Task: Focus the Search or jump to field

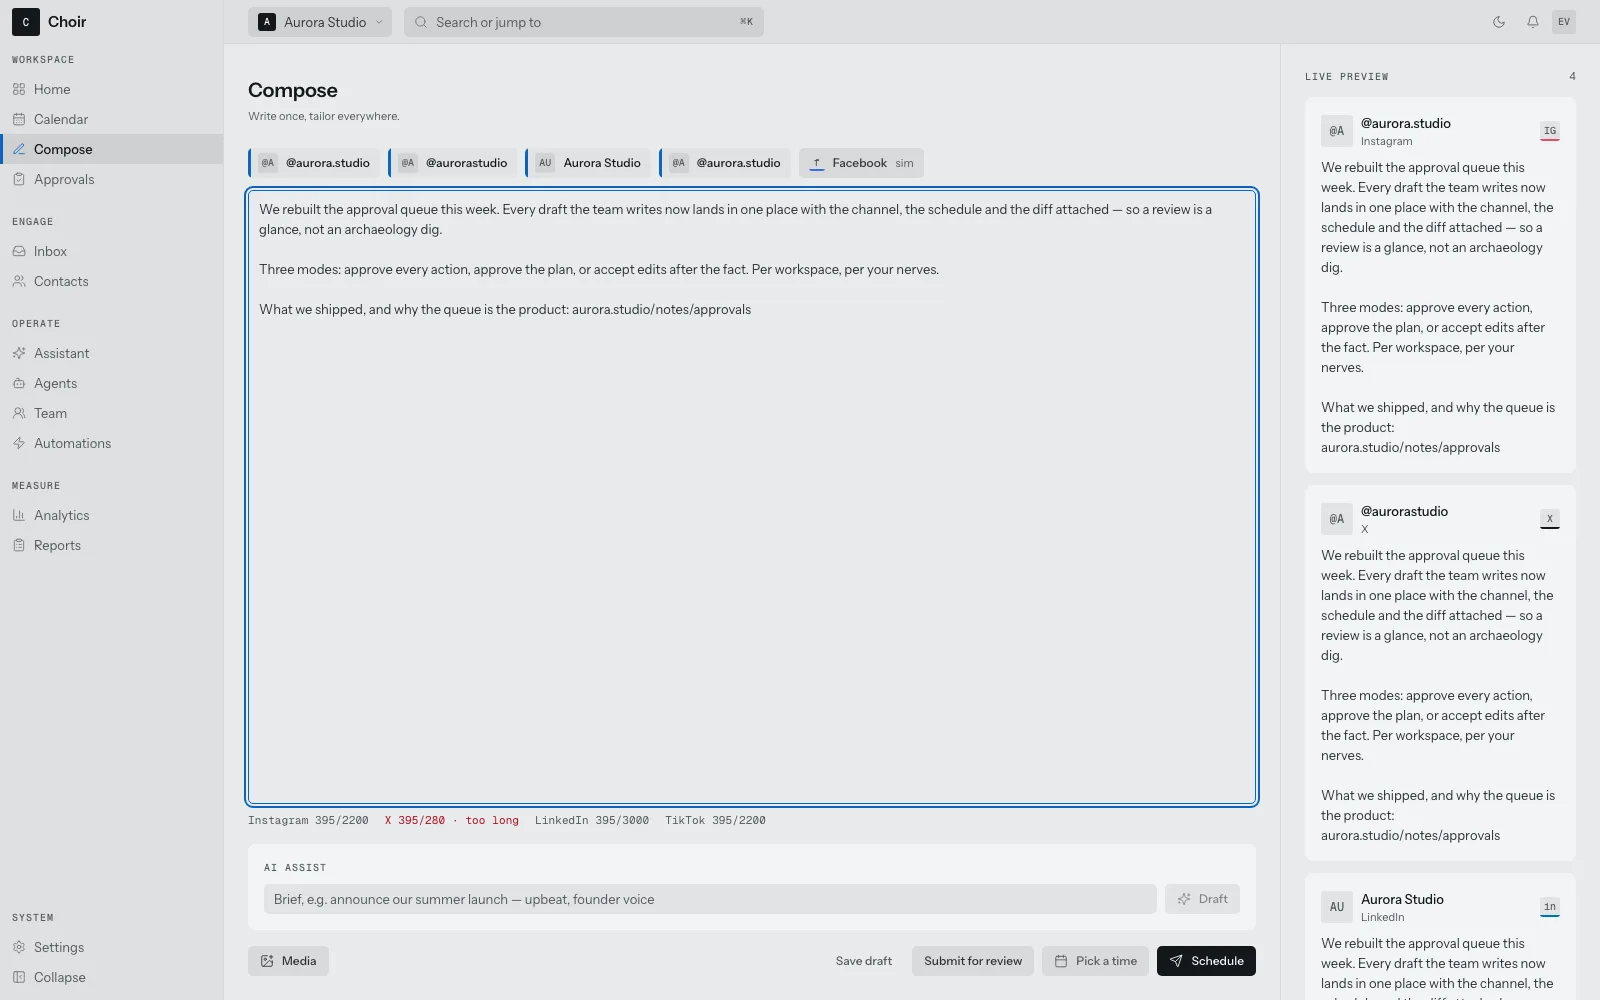Action: click(x=584, y=22)
